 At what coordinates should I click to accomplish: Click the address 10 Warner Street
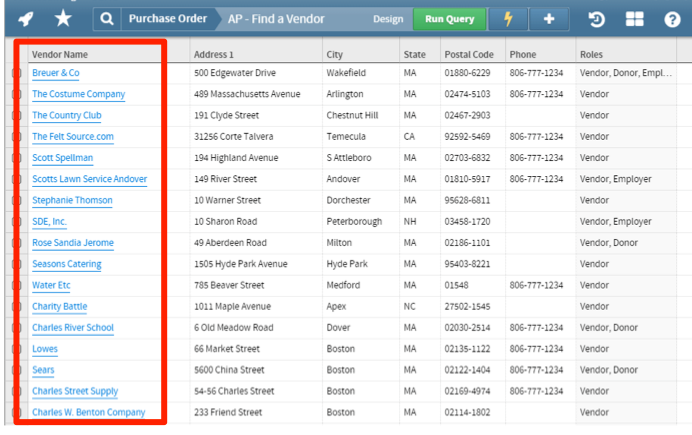pos(227,200)
